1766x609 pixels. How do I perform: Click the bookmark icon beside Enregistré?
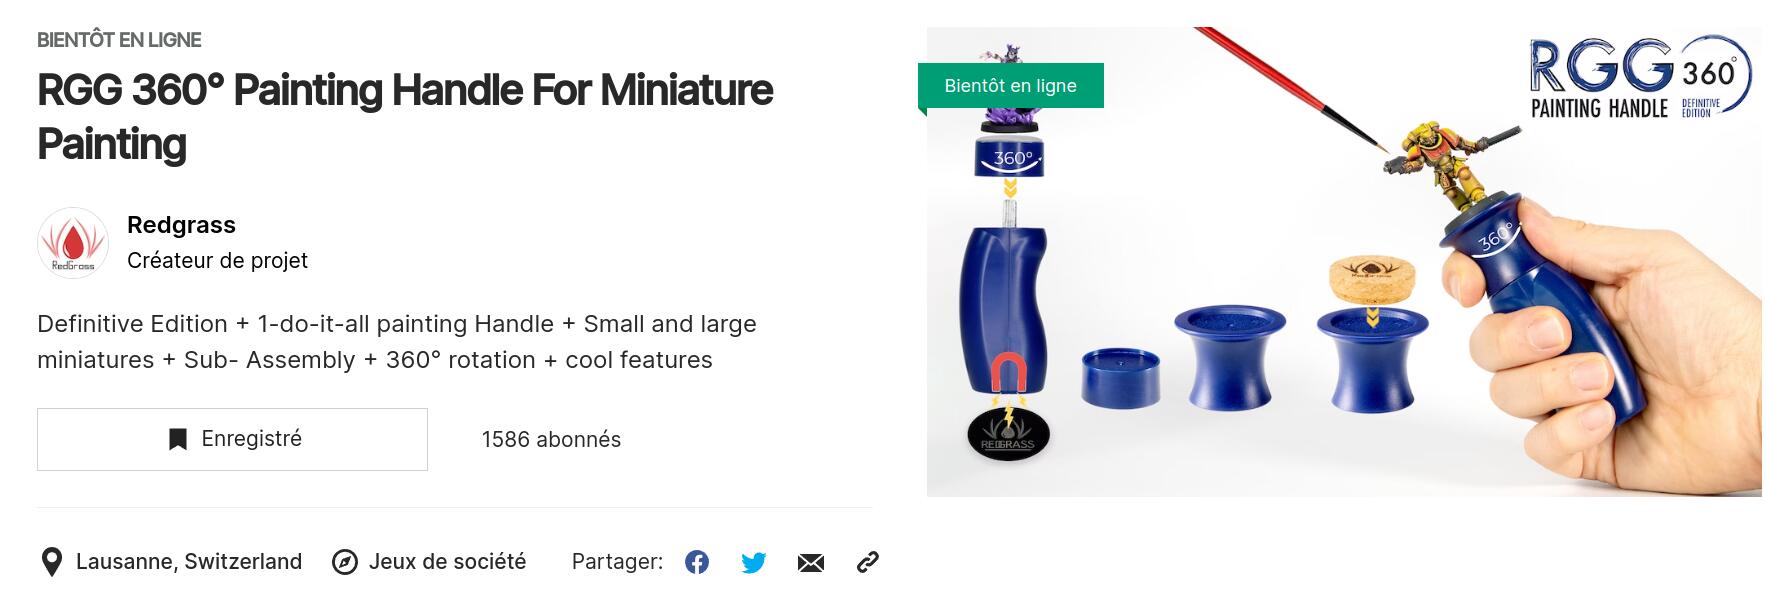click(x=178, y=439)
